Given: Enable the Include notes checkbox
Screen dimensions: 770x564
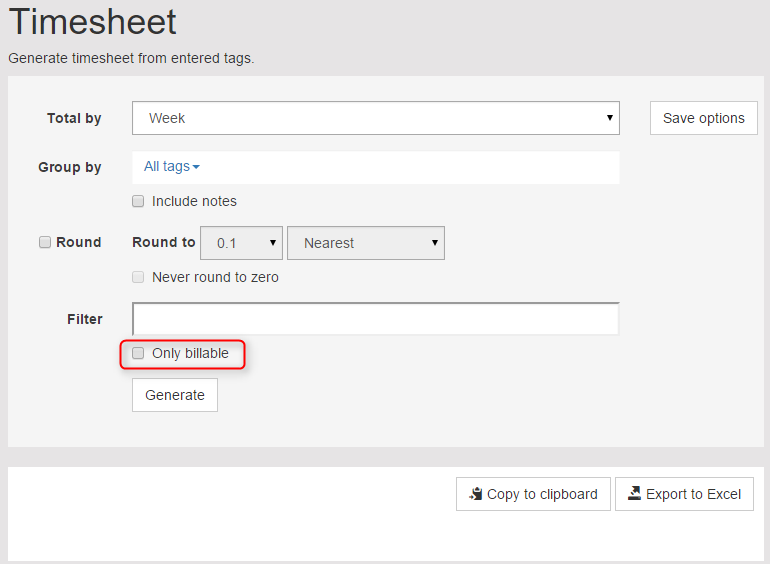Looking at the screenshot, I should tap(138, 201).
